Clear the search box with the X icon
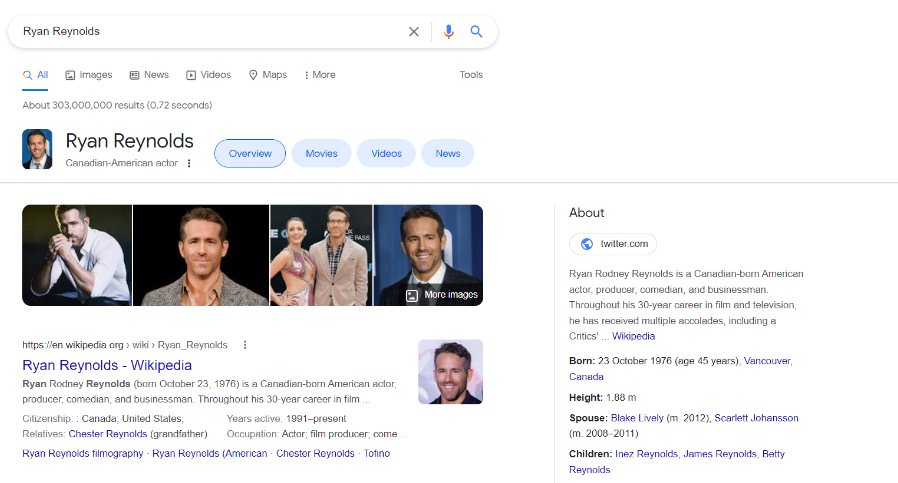Viewport: 898px width, 483px height. click(413, 32)
